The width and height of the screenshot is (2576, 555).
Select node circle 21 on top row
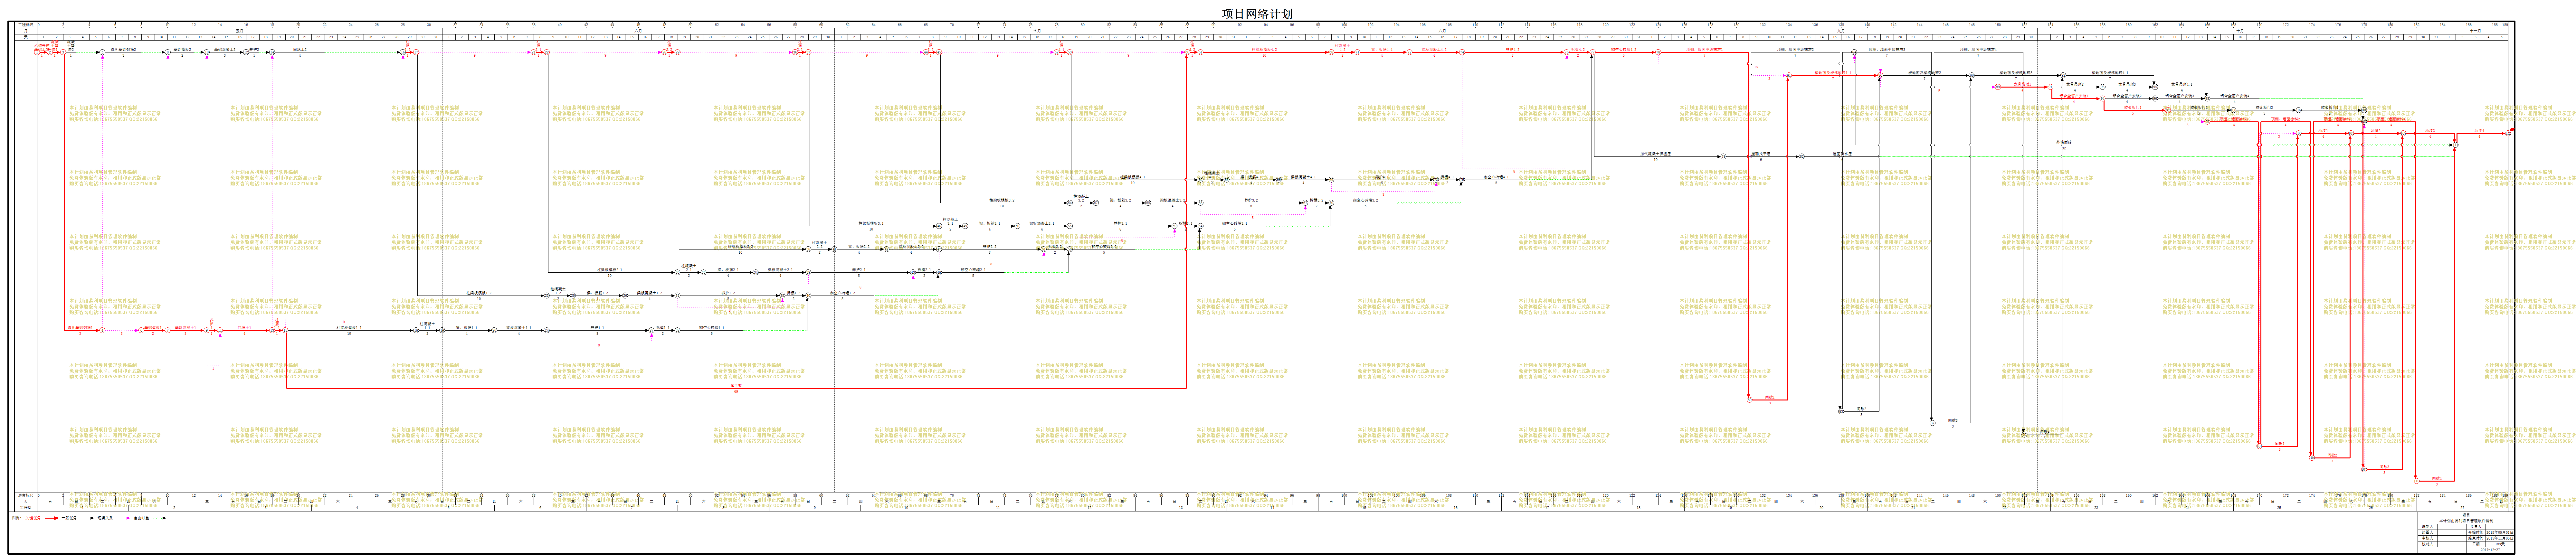pos(534,52)
